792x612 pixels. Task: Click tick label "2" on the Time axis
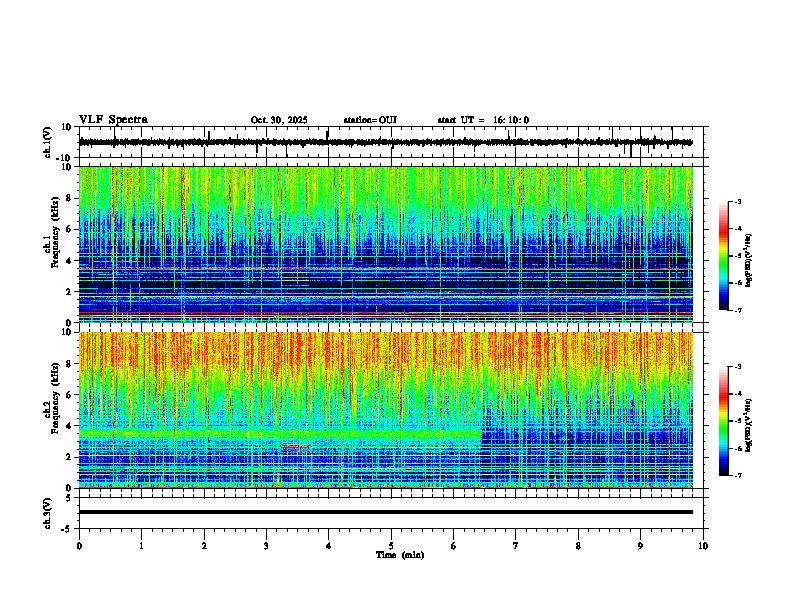[204, 546]
